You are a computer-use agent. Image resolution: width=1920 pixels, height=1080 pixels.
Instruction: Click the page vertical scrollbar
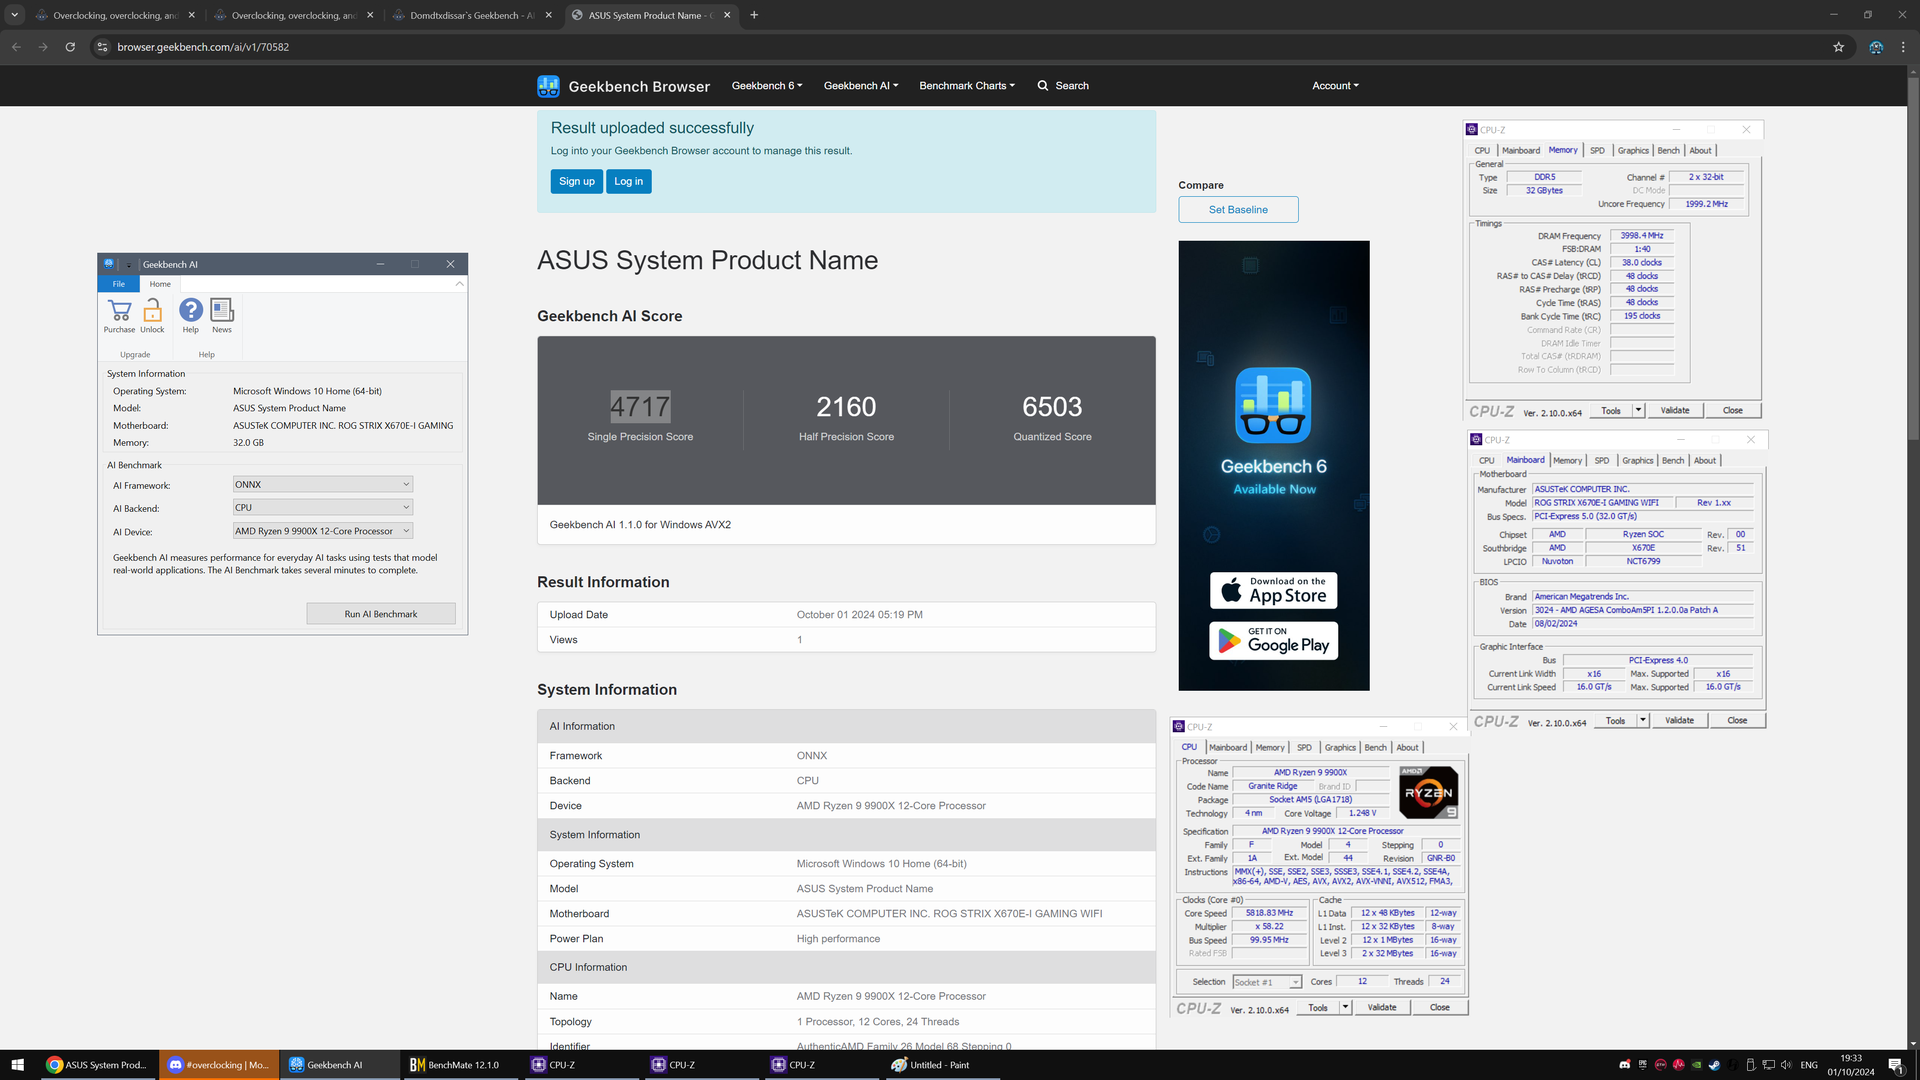1913,260
